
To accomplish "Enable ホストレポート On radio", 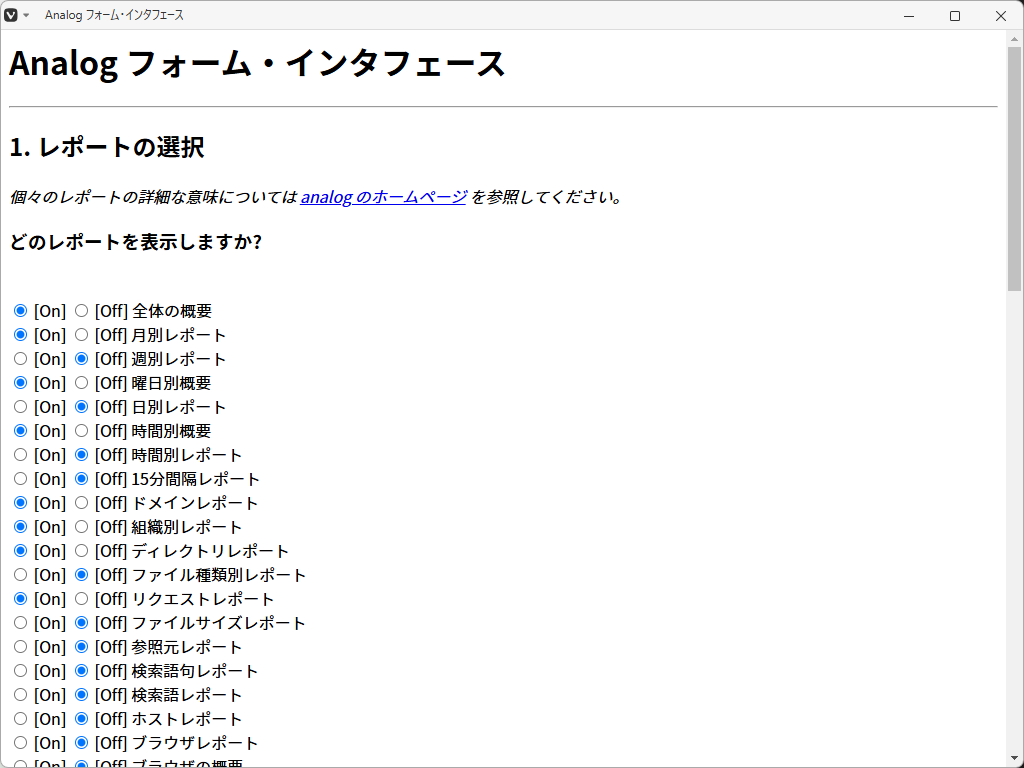I will click(20, 719).
